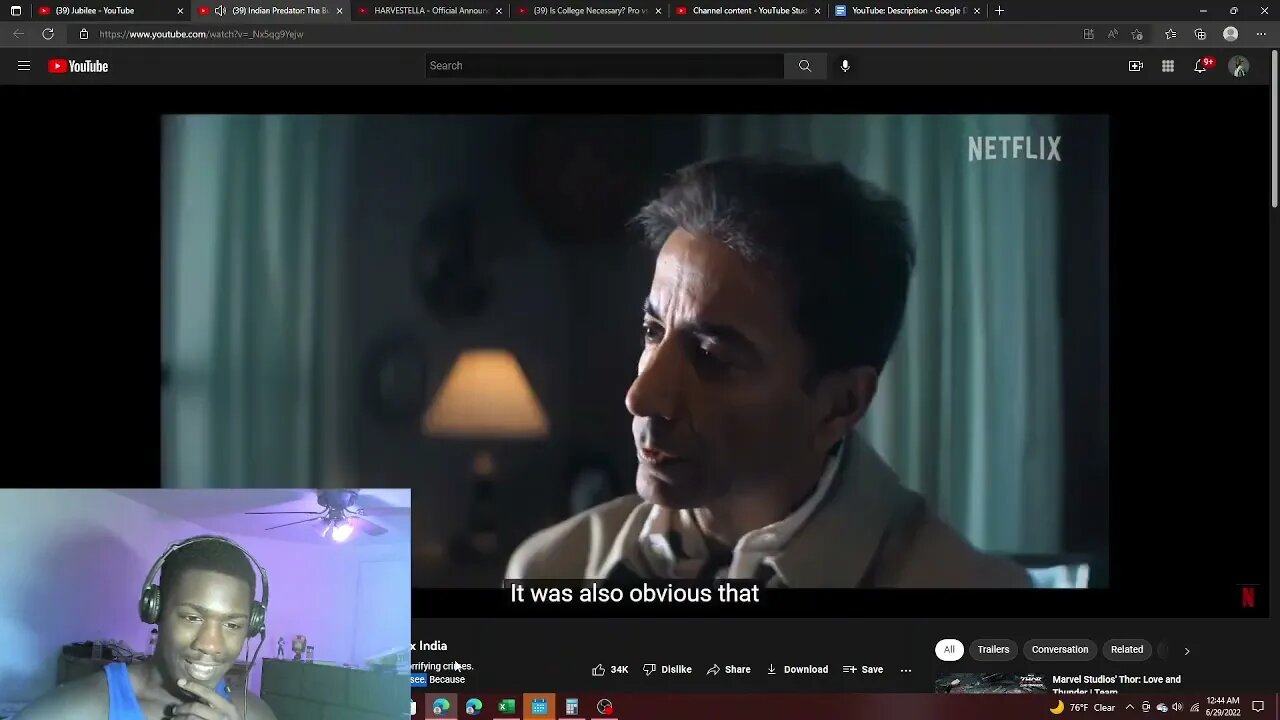The width and height of the screenshot is (1280, 720).
Task: Like the video with 34K likes
Action: (x=610, y=669)
